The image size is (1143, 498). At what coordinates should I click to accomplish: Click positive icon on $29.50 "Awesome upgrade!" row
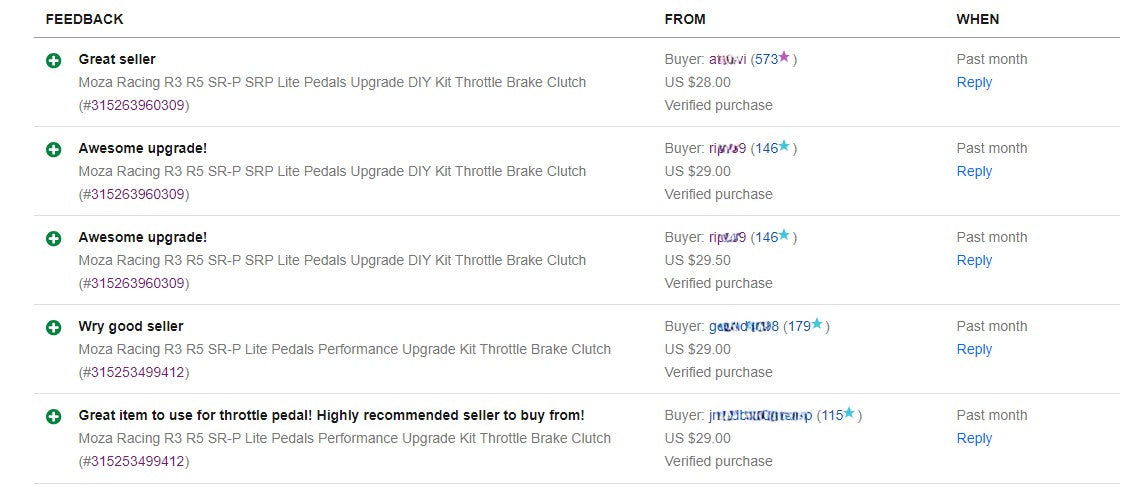(54, 238)
